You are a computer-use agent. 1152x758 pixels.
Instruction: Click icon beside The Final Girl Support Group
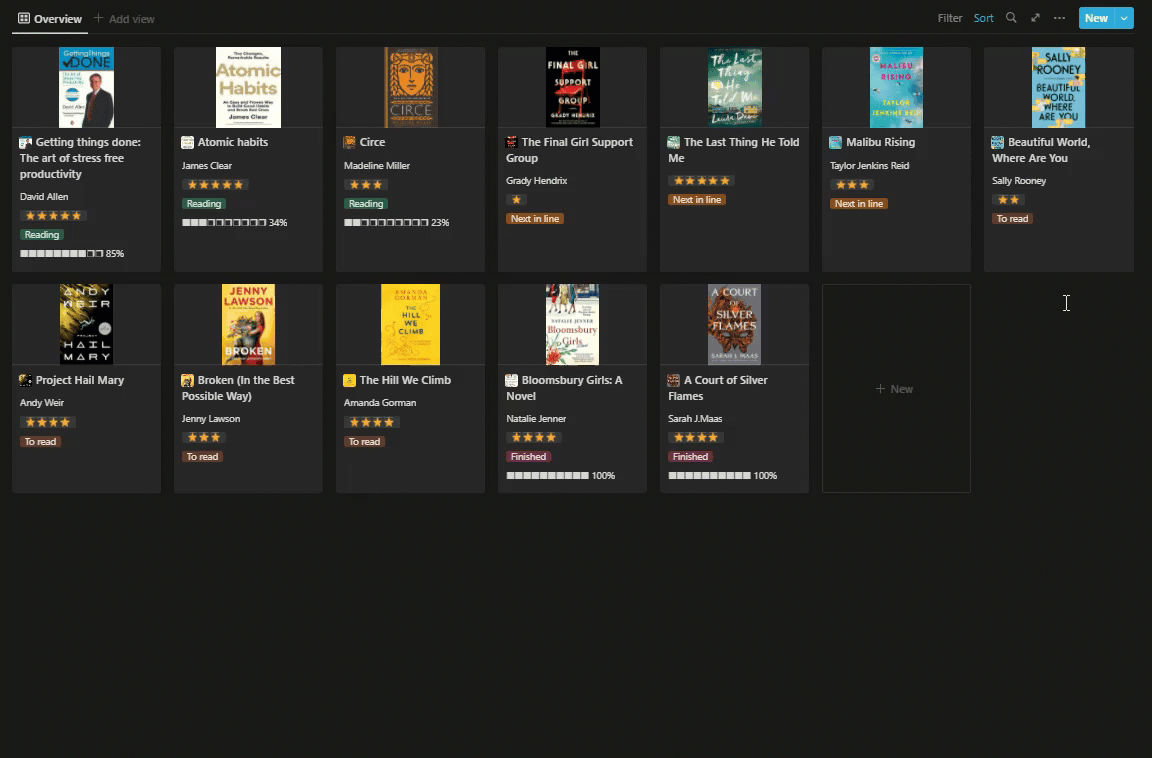coord(511,142)
